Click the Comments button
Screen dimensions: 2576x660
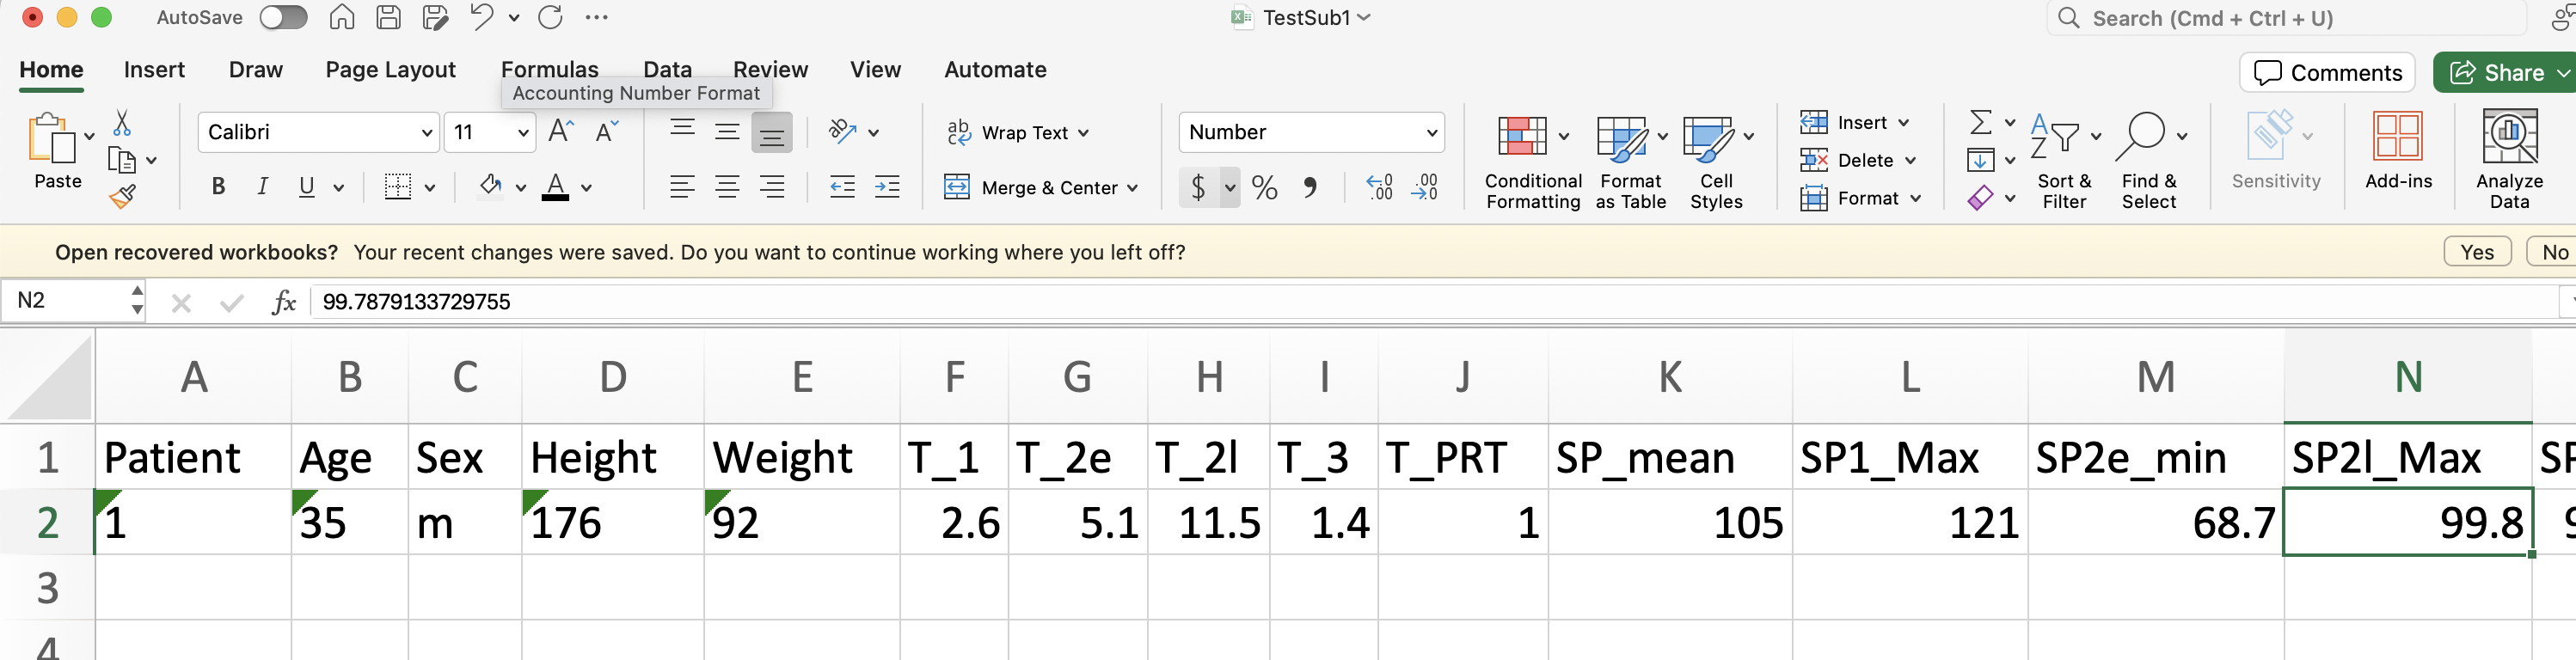[2327, 73]
